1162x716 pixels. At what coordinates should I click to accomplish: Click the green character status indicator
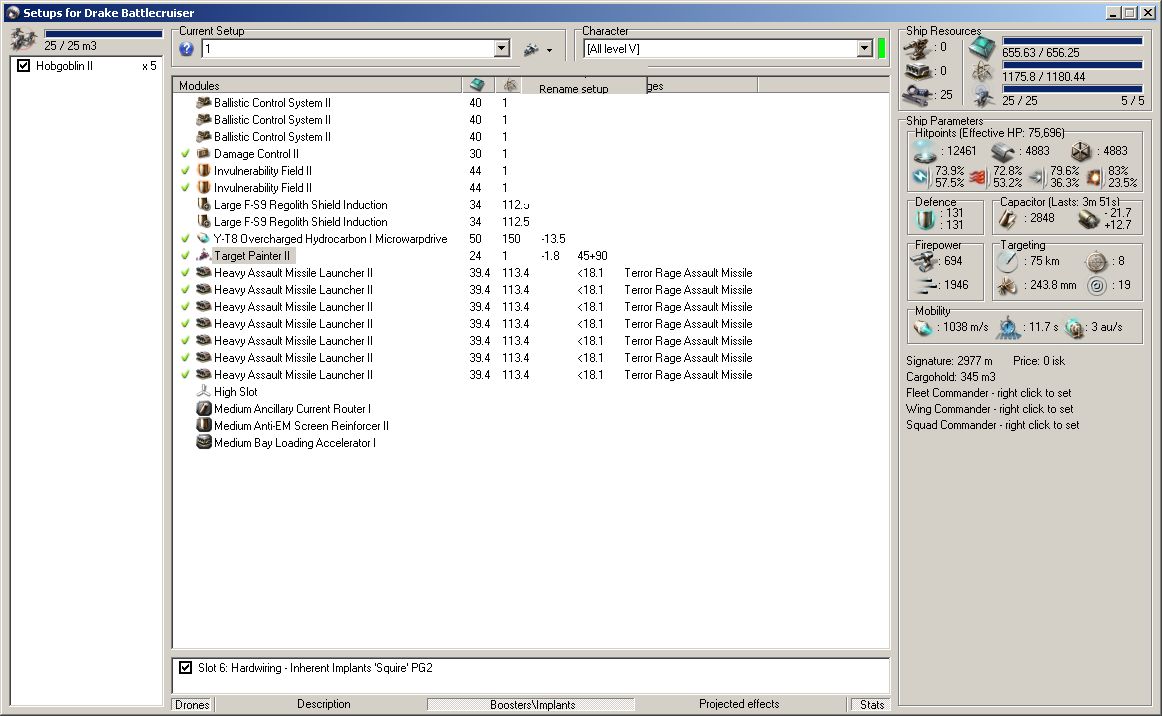click(x=882, y=49)
